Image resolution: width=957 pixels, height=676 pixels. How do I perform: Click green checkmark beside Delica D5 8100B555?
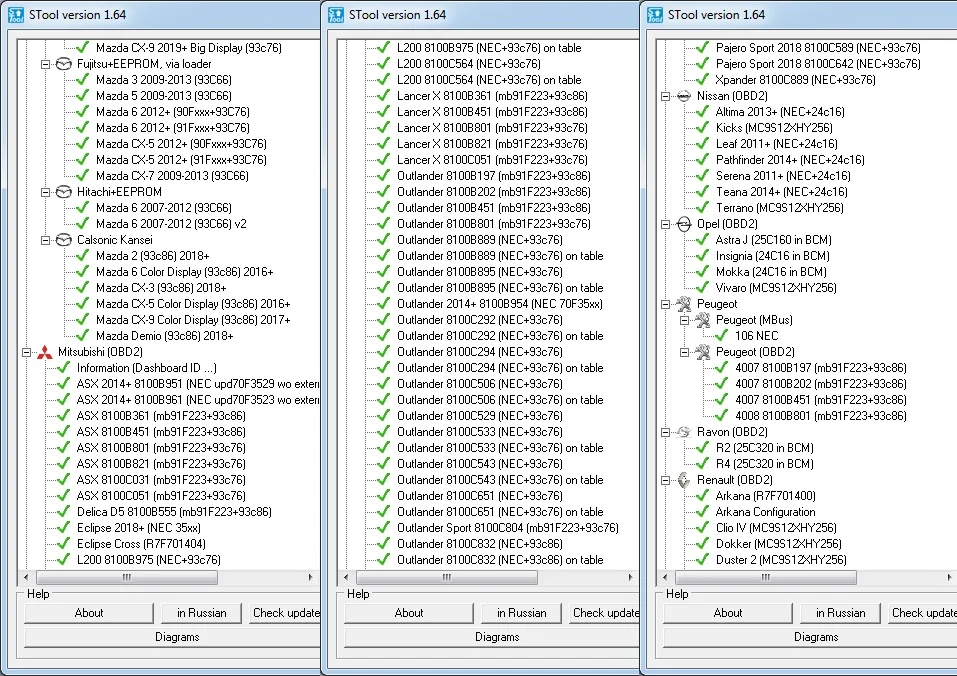[63, 512]
